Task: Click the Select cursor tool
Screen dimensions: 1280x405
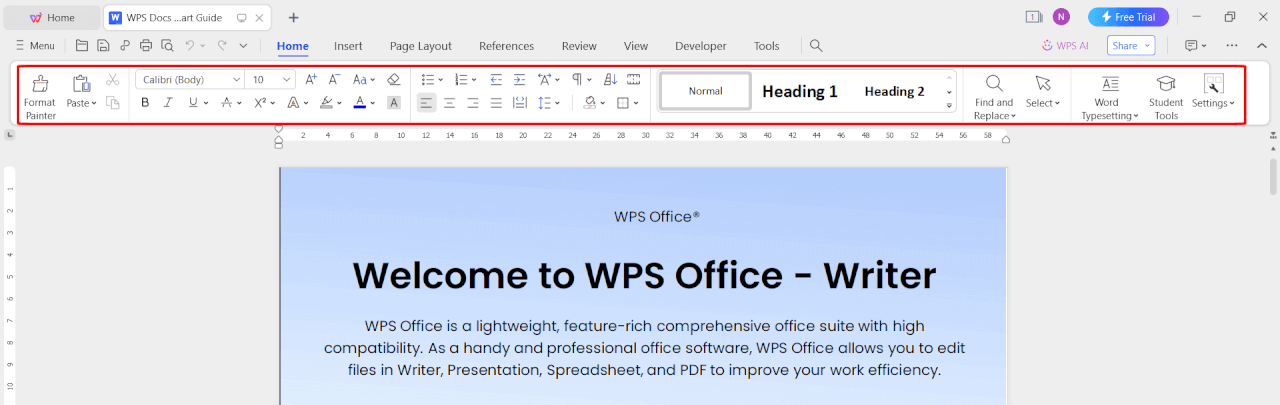Action: point(1043,83)
